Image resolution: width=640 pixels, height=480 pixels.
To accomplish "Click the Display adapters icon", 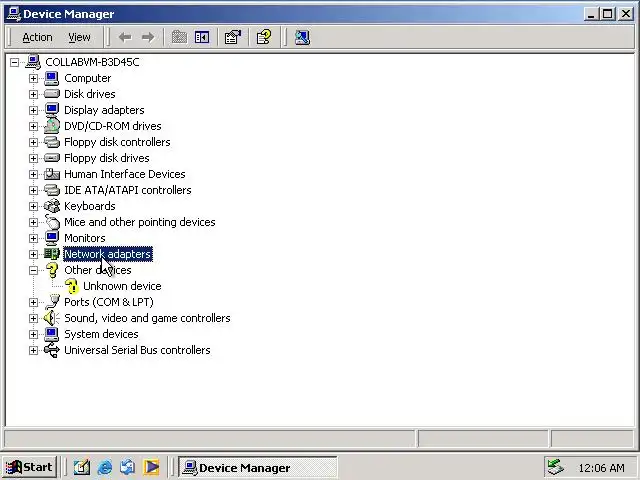I will [52, 110].
